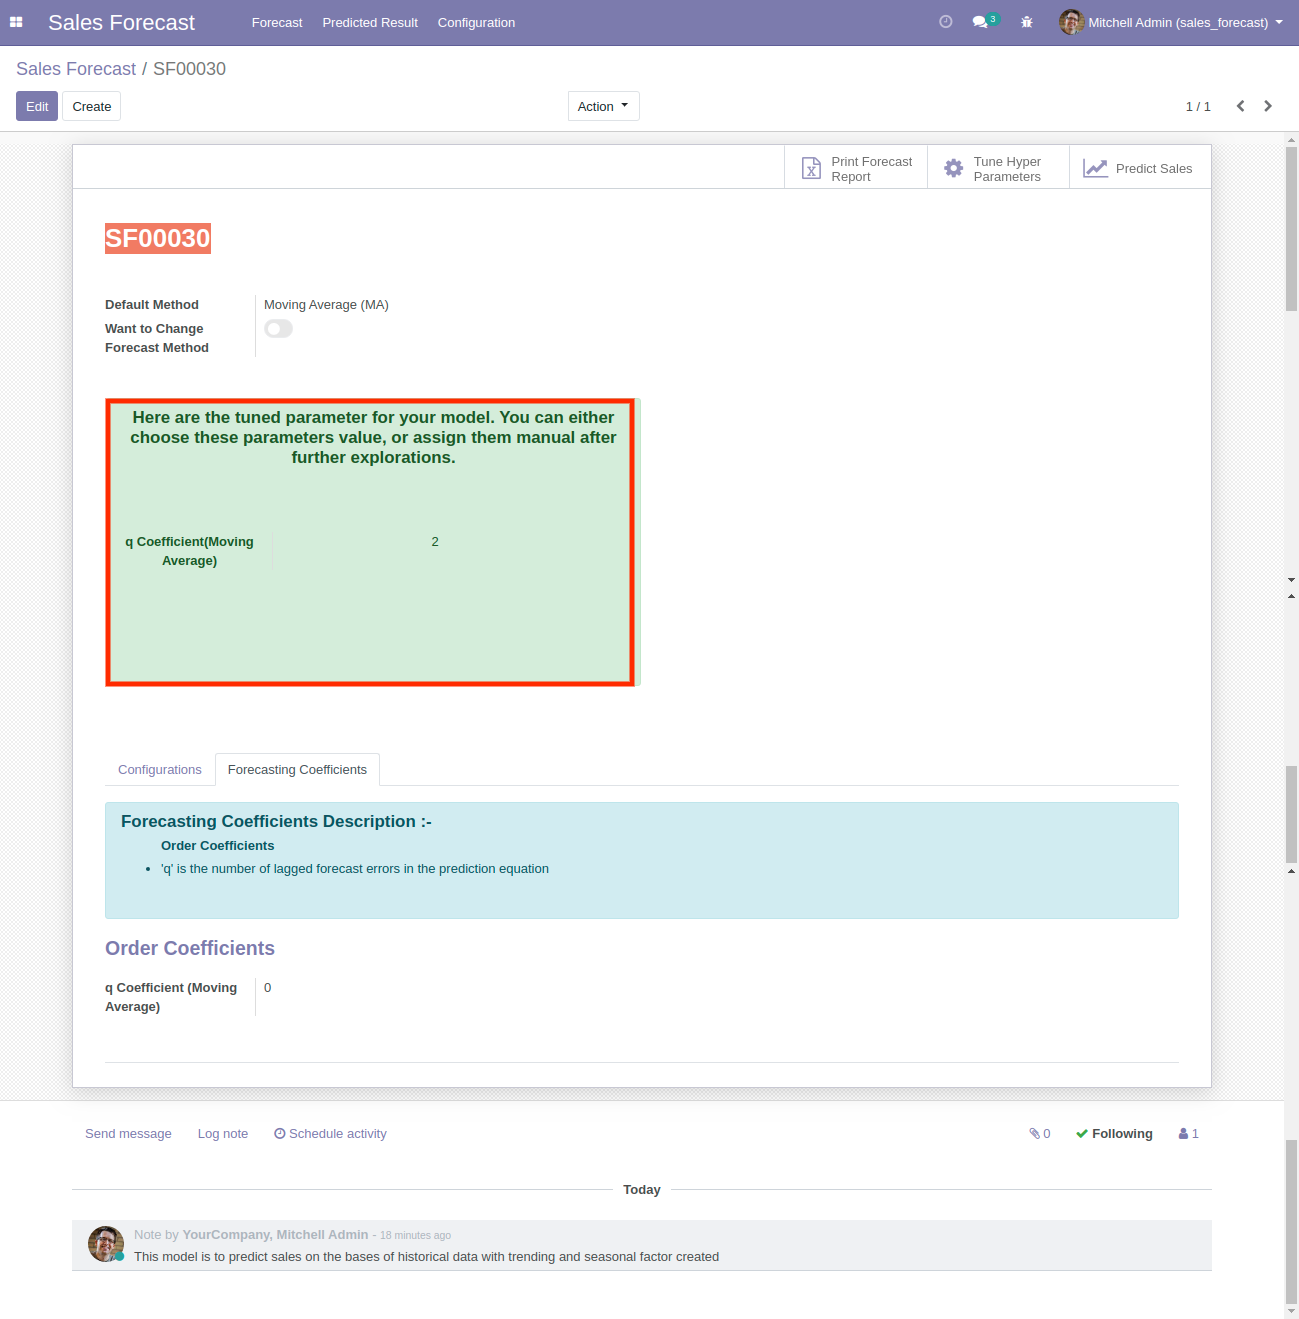Open the Configuration menu
Screen dimensions: 1299x1319
pyautogui.click(x=476, y=22)
